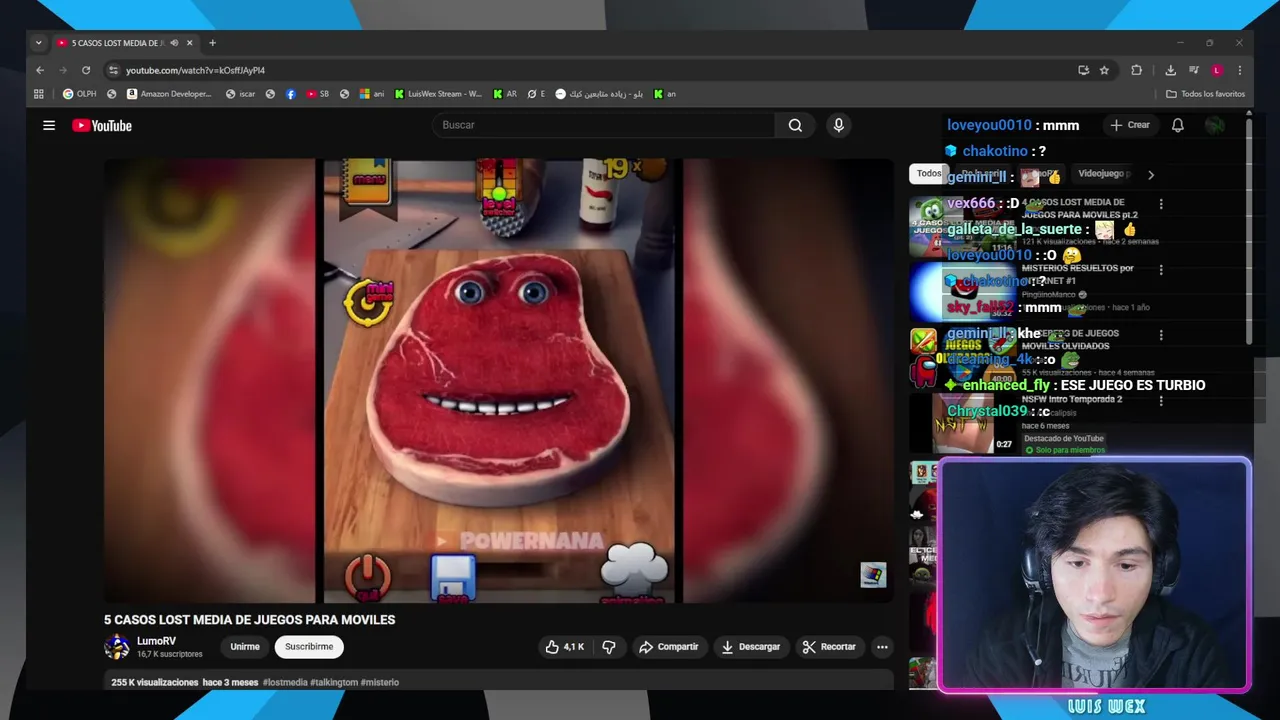
Task: Open the Facebook bookmark icon
Action: pos(291,94)
